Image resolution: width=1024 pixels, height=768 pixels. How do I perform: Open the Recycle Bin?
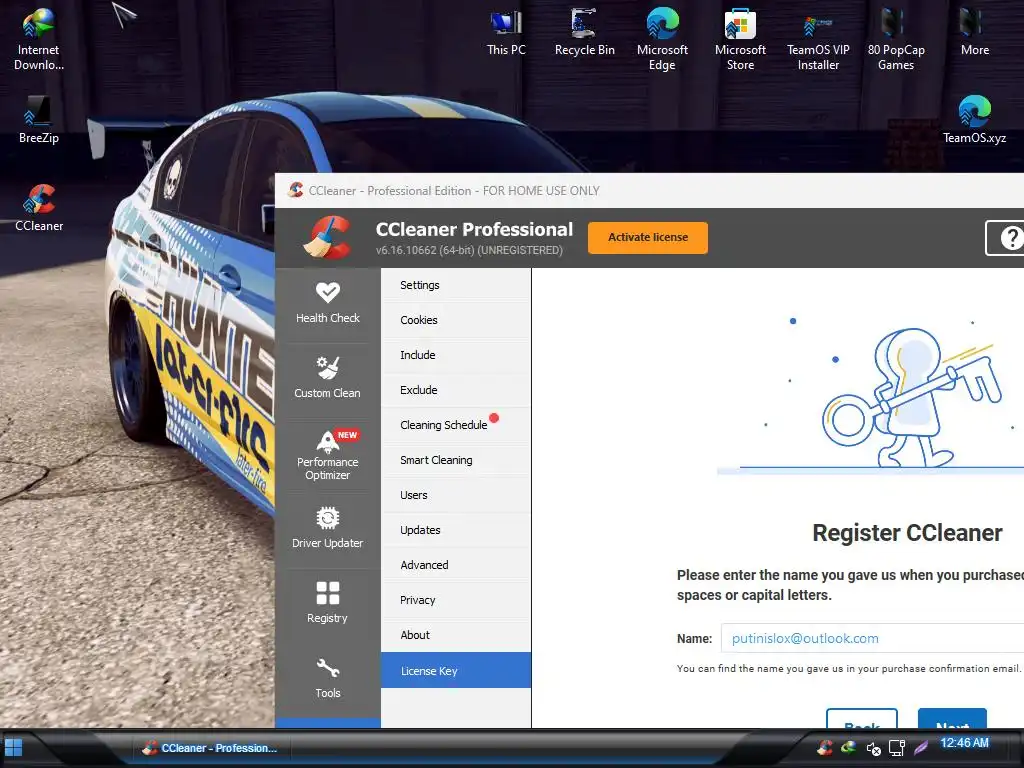click(584, 31)
